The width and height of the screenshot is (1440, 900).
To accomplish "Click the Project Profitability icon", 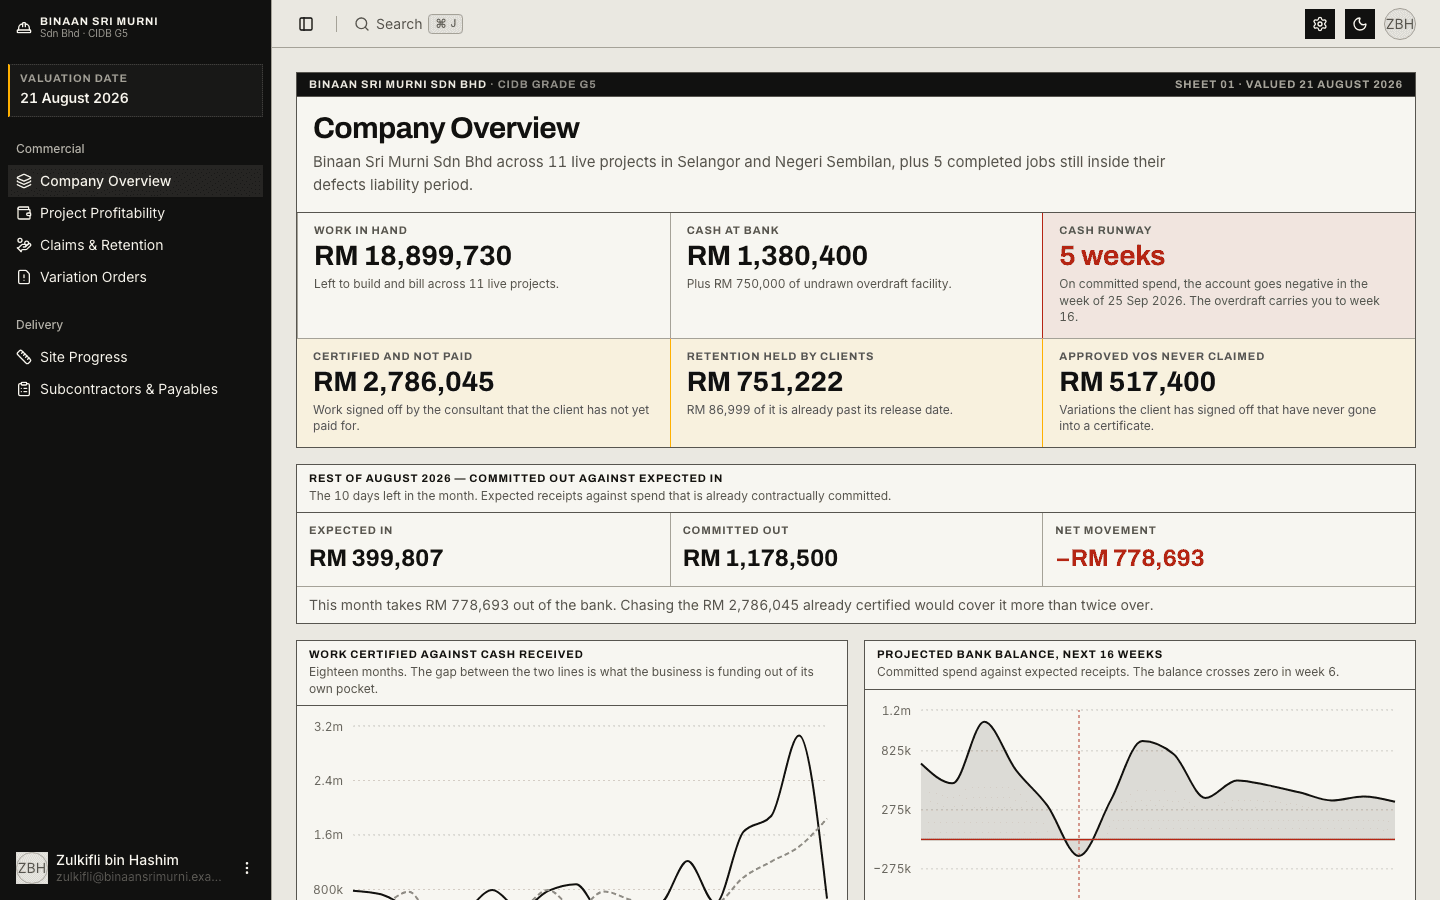I will [x=24, y=213].
